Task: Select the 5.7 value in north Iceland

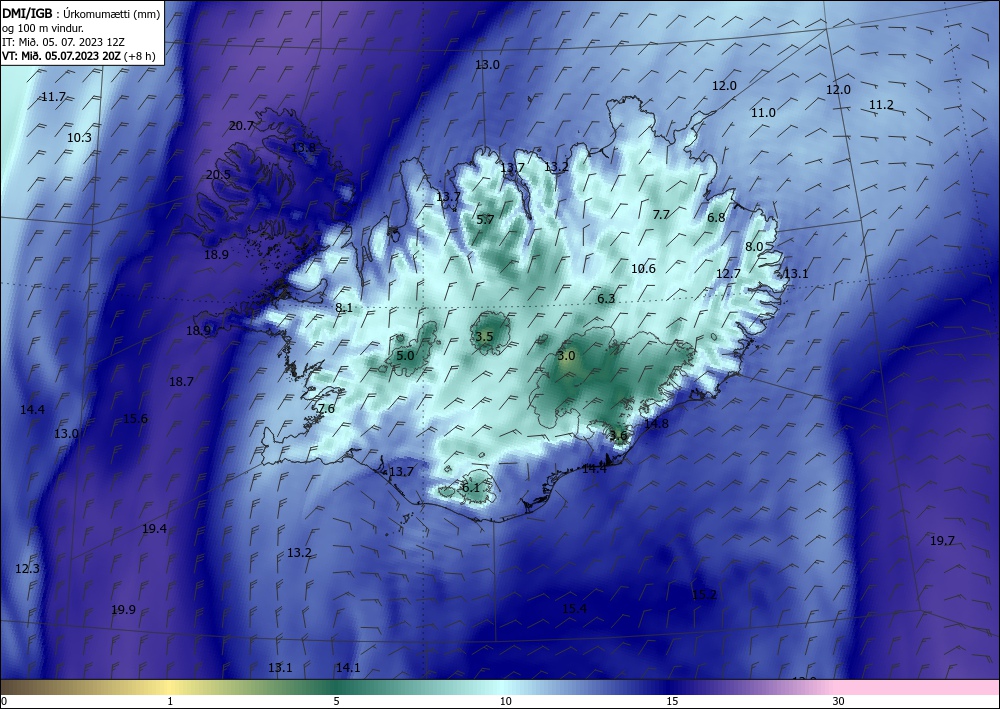Action: click(485, 220)
